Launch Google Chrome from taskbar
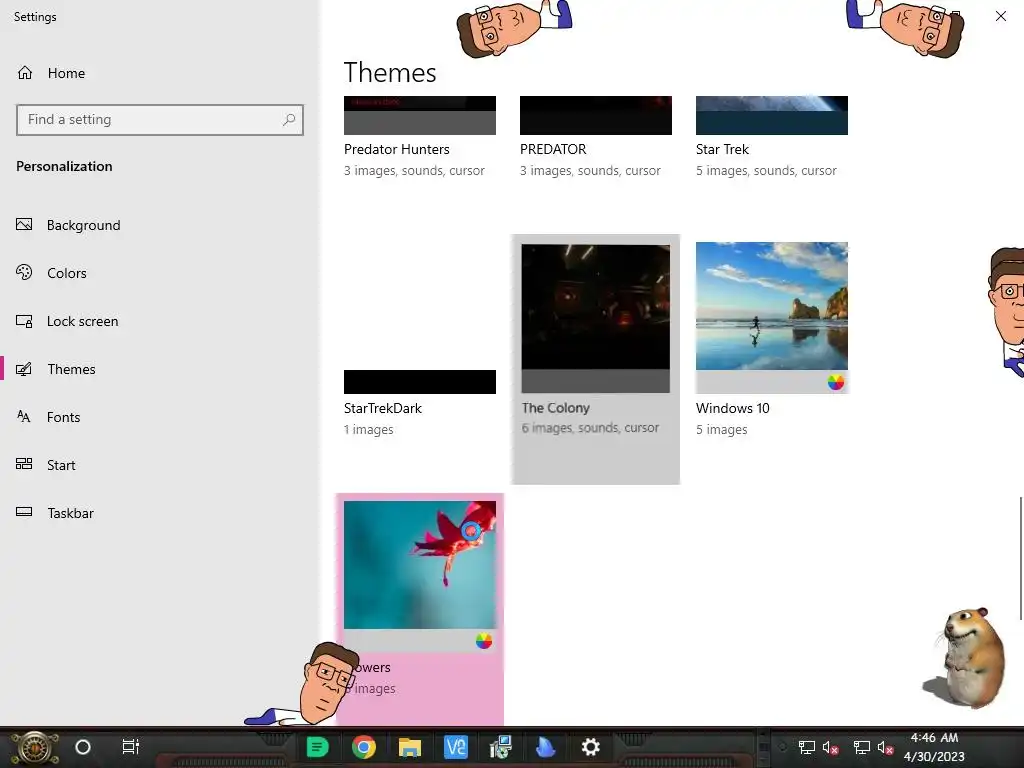The image size is (1024, 768). point(364,746)
